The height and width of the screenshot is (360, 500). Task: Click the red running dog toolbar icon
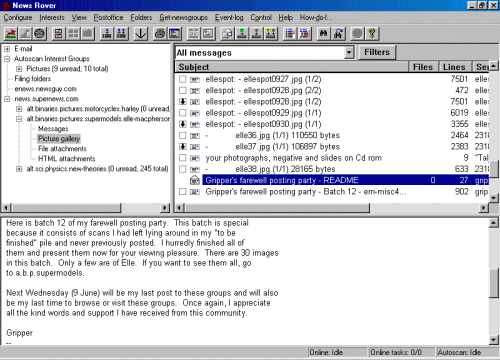(11, 34)
